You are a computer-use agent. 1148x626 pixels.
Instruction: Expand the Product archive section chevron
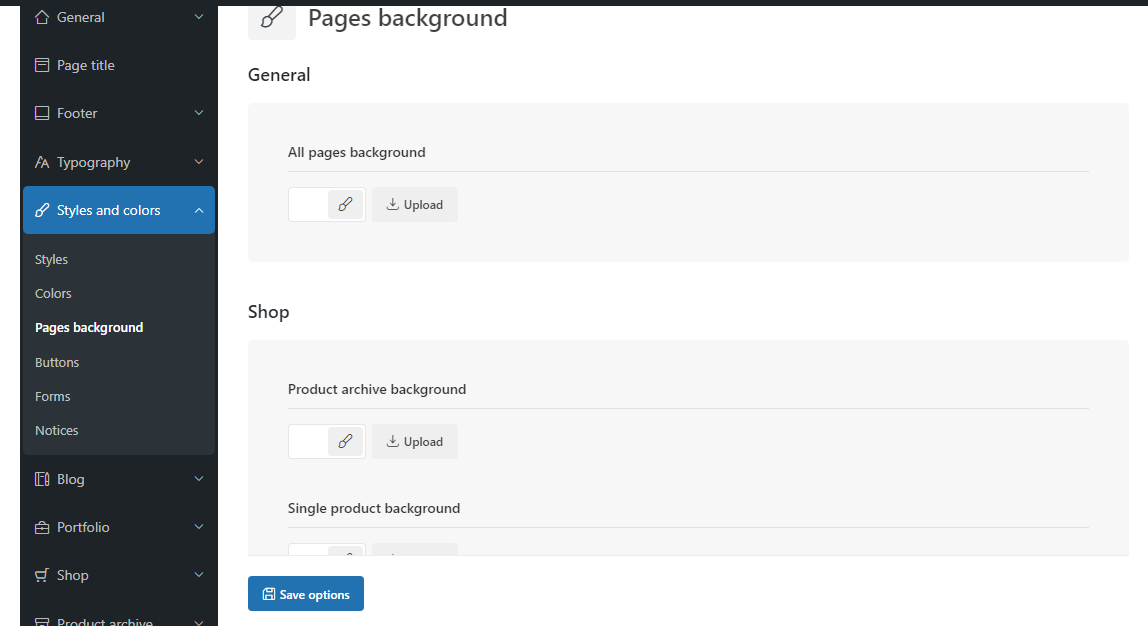pos(198,622)
